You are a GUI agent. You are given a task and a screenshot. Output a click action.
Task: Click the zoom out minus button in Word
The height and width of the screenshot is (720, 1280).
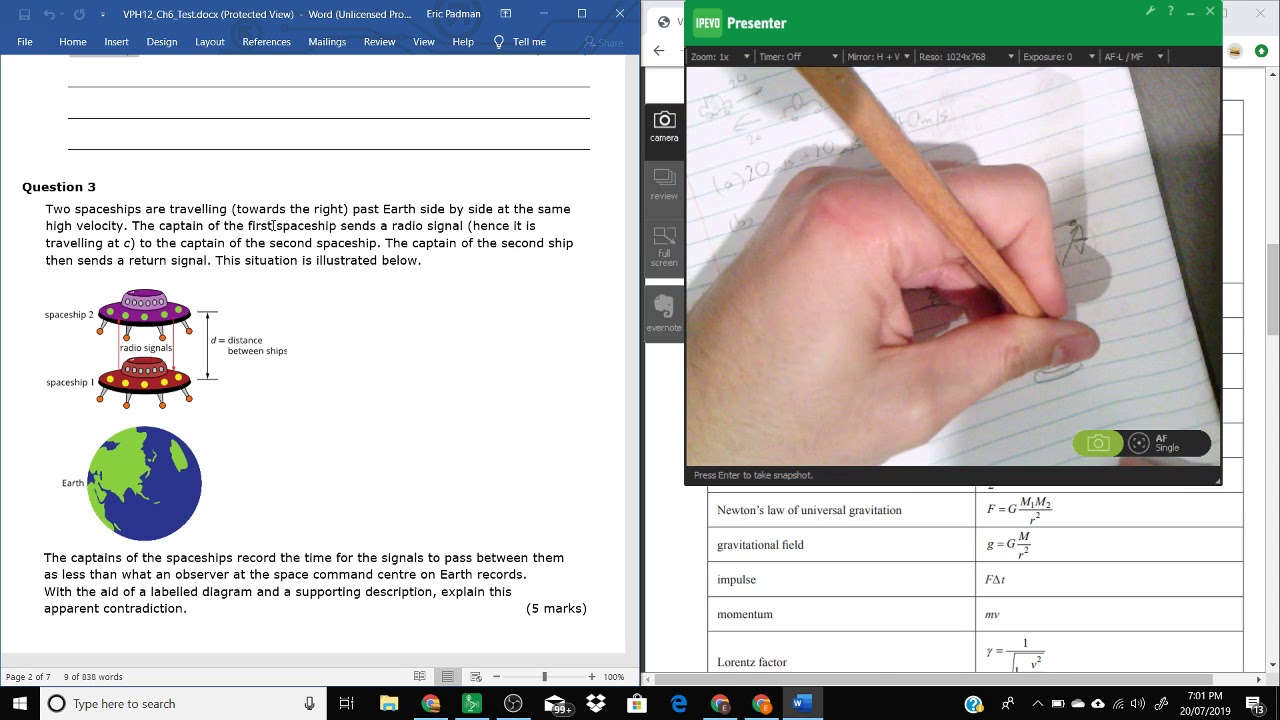(x=496, y=677)
